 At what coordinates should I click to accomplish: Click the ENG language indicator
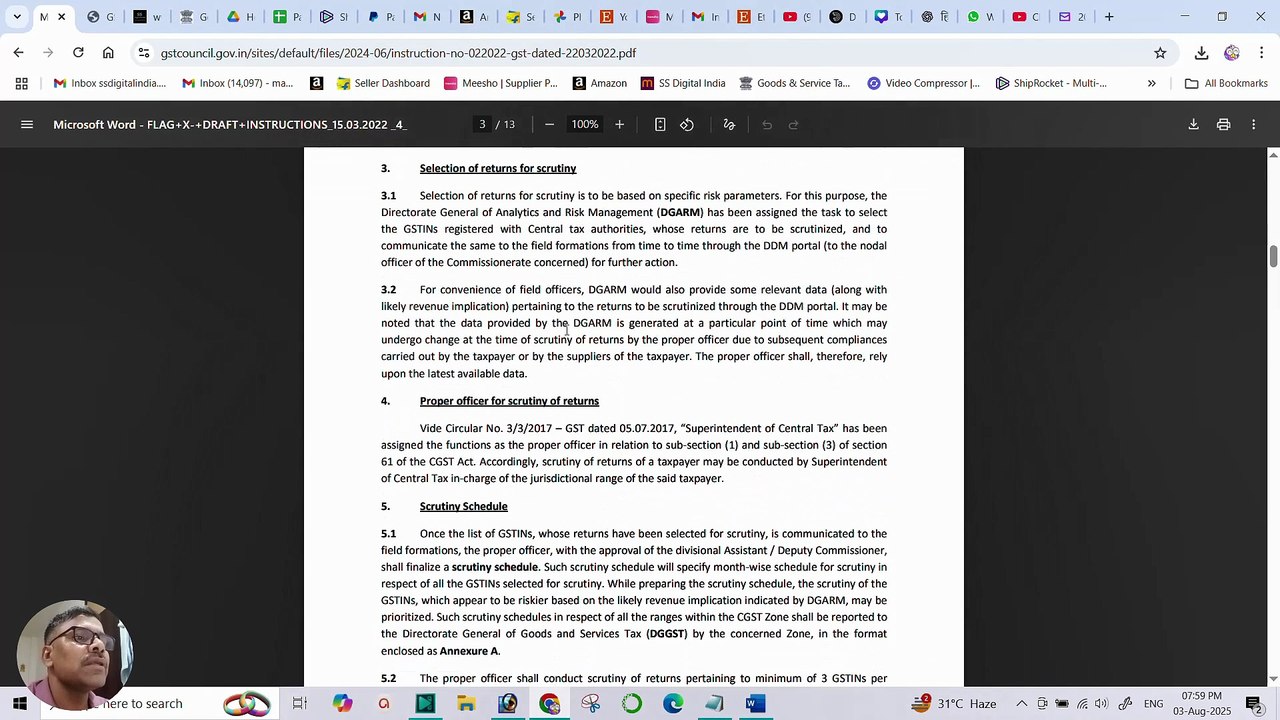tap(1153, 704)
